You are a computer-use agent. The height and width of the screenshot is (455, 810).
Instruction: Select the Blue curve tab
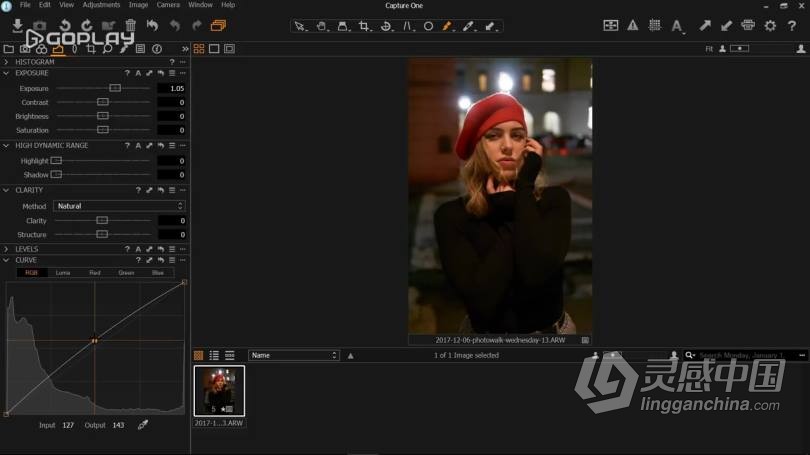click(x=158, y=273)
